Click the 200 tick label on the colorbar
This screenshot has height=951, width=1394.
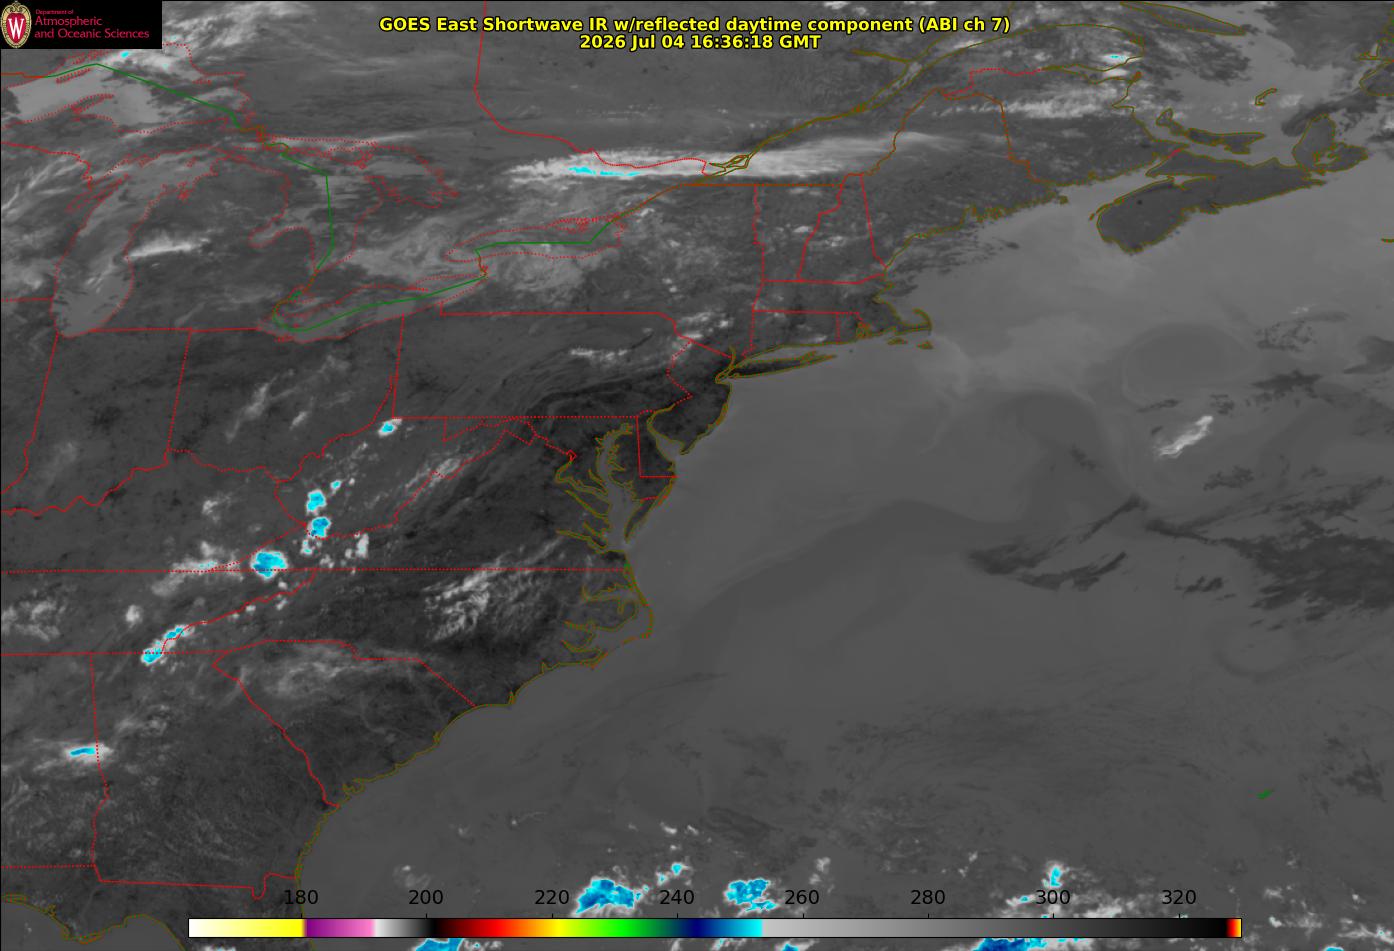tap(426, 897)
